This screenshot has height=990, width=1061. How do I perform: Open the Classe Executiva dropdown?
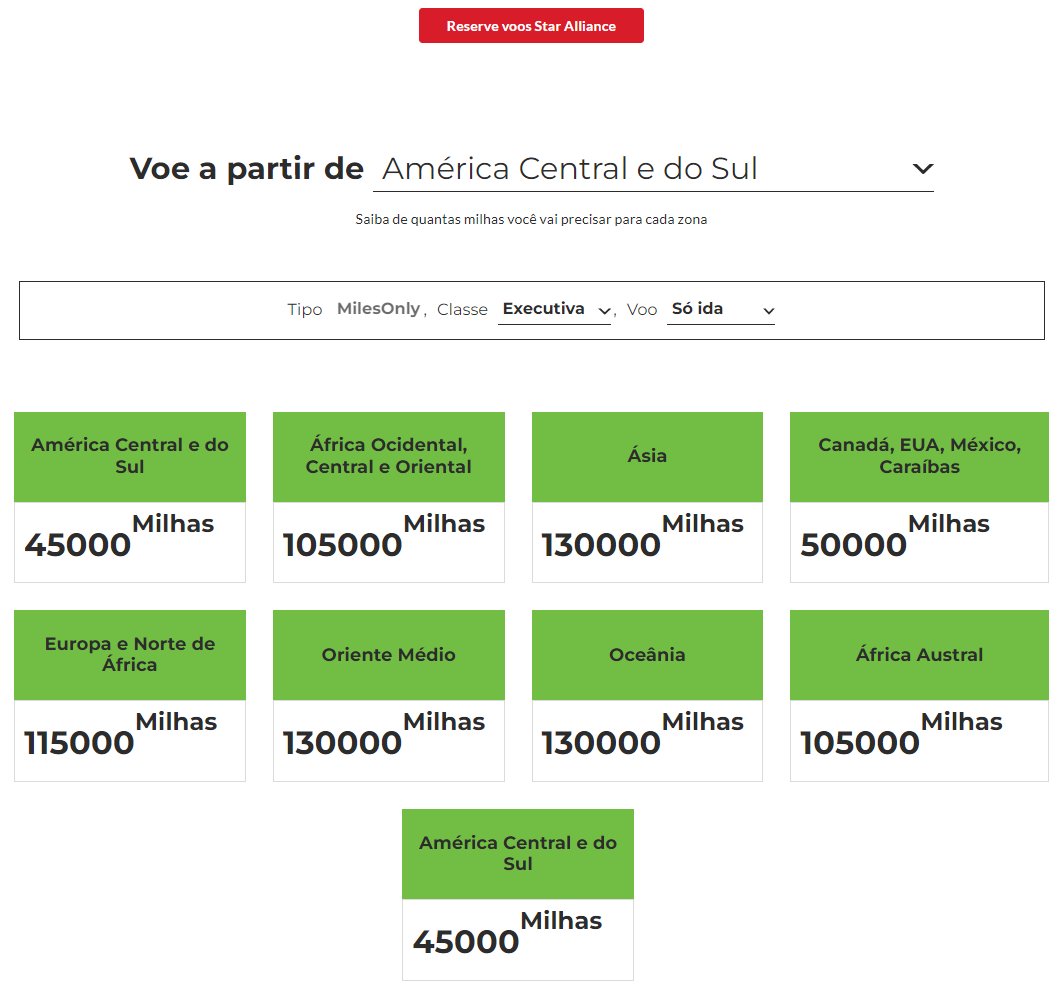coord(554,310)
